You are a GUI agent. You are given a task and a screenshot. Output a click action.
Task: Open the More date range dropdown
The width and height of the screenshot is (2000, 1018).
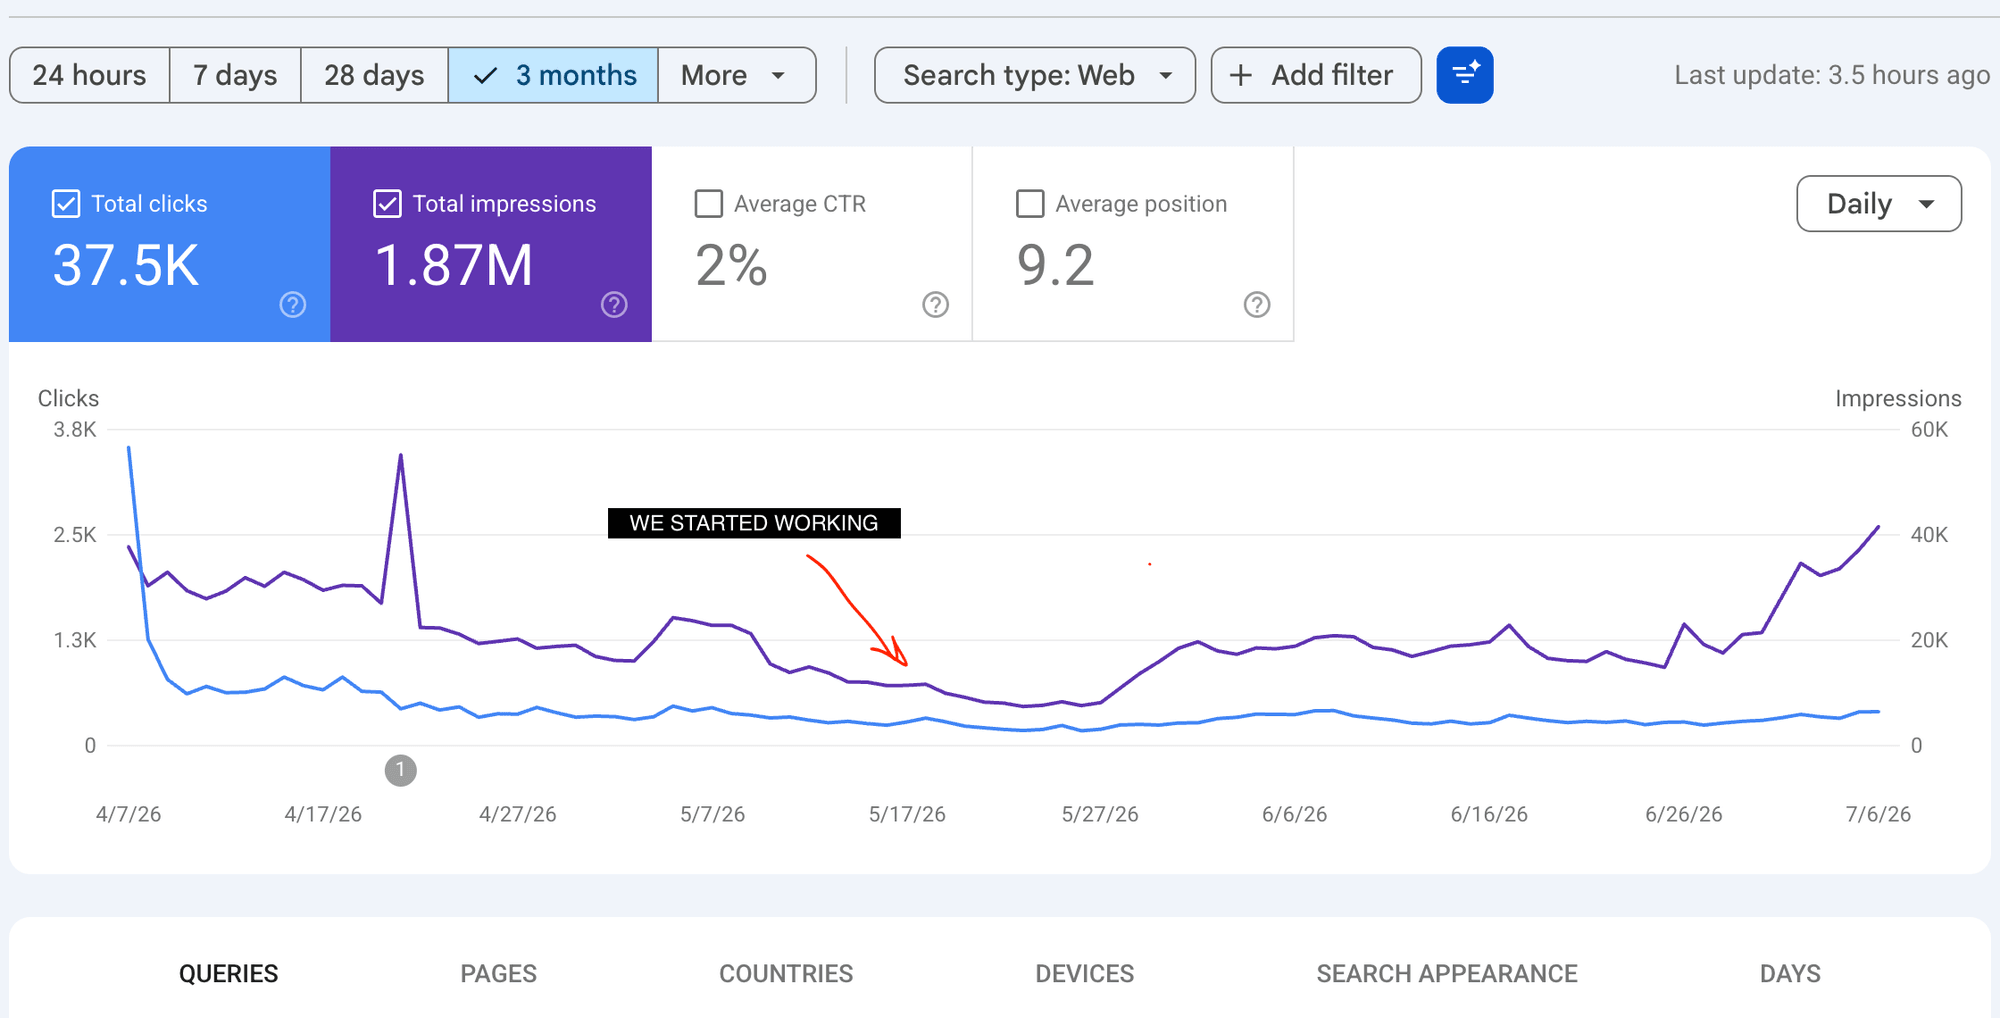(x=737, y=75)
